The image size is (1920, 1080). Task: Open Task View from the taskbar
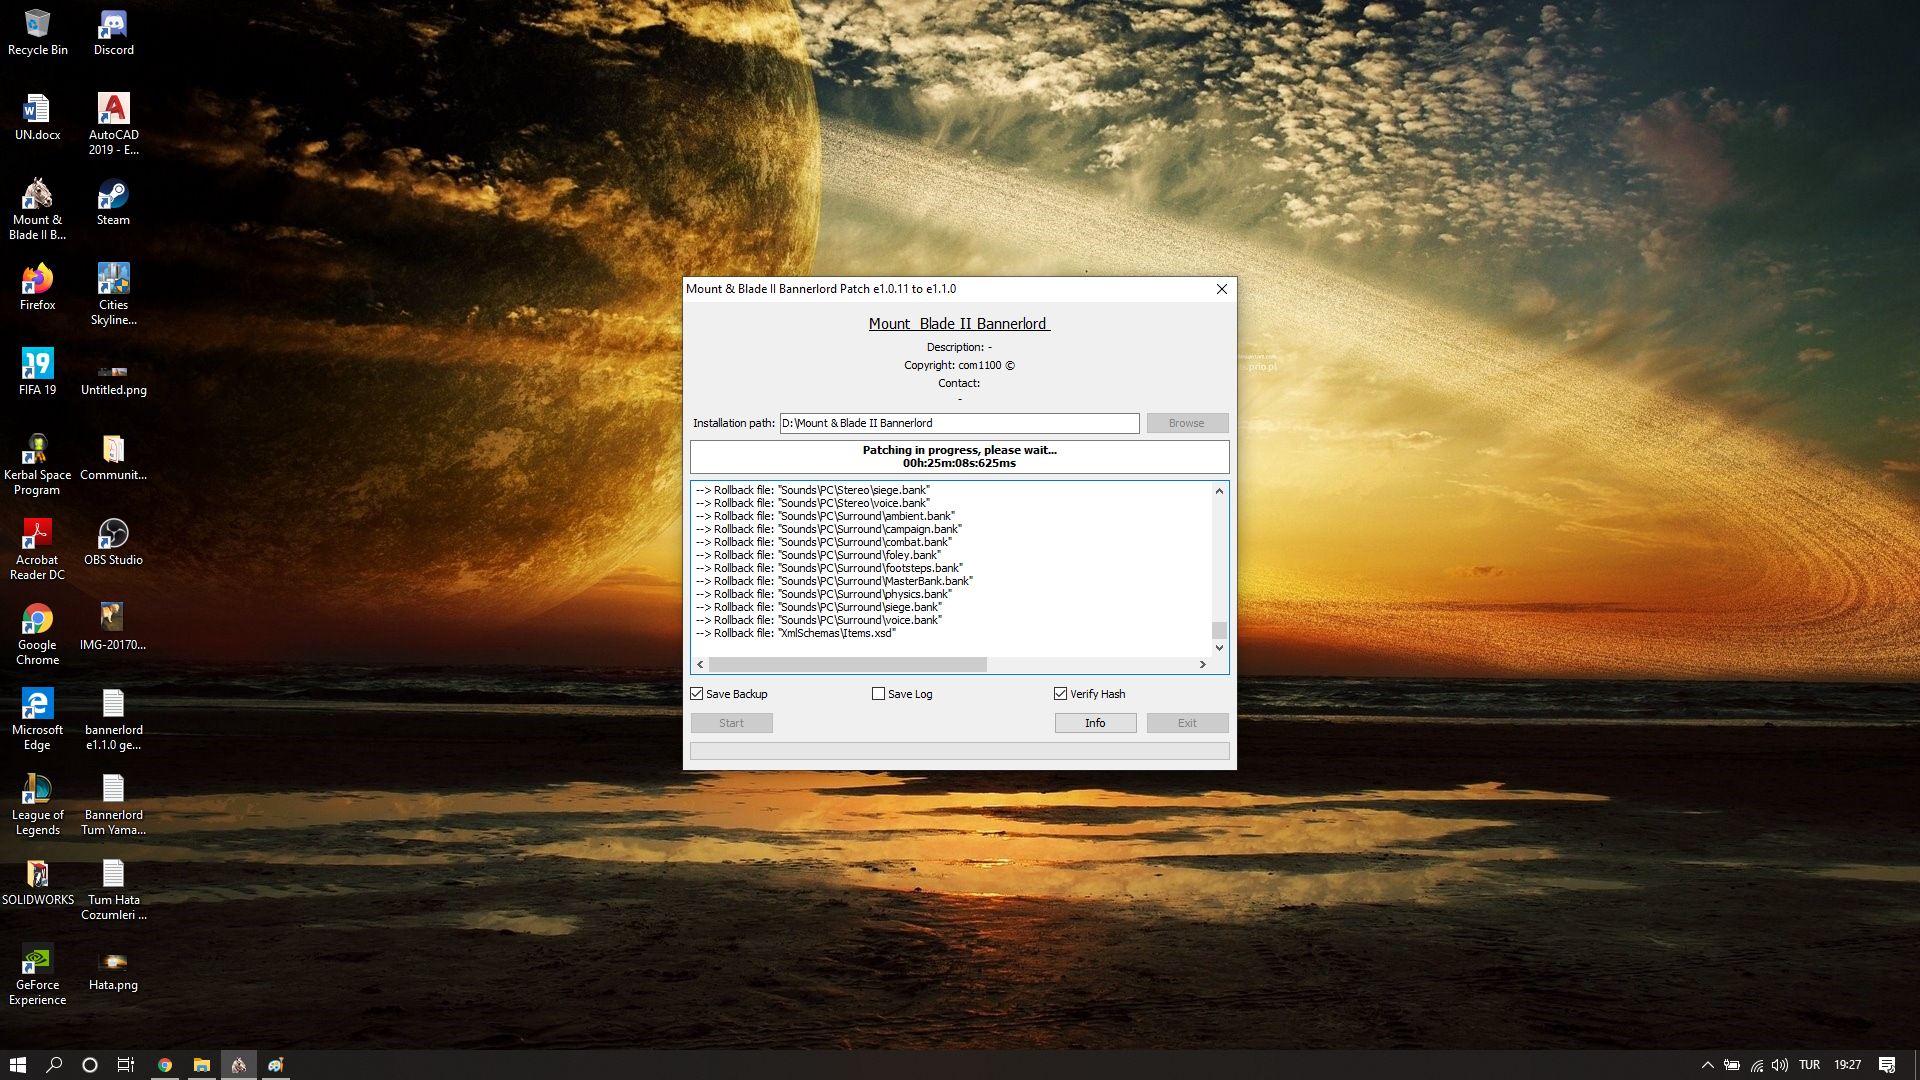tap(126, 1065)
